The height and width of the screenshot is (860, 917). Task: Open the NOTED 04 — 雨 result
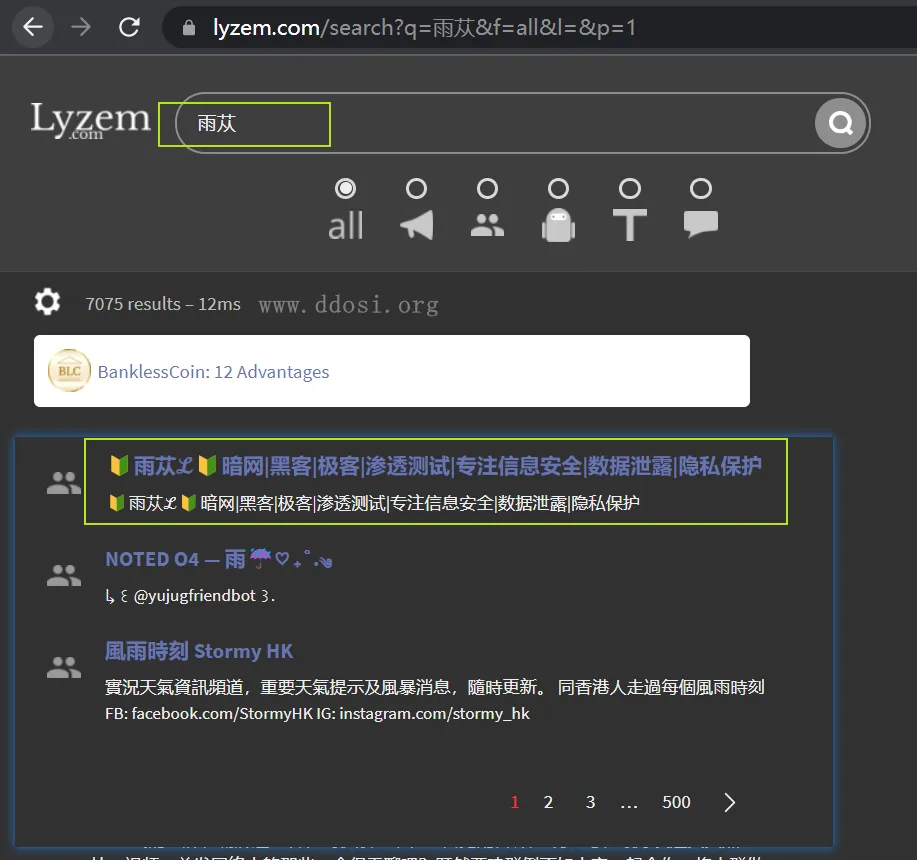pos(219,559)
